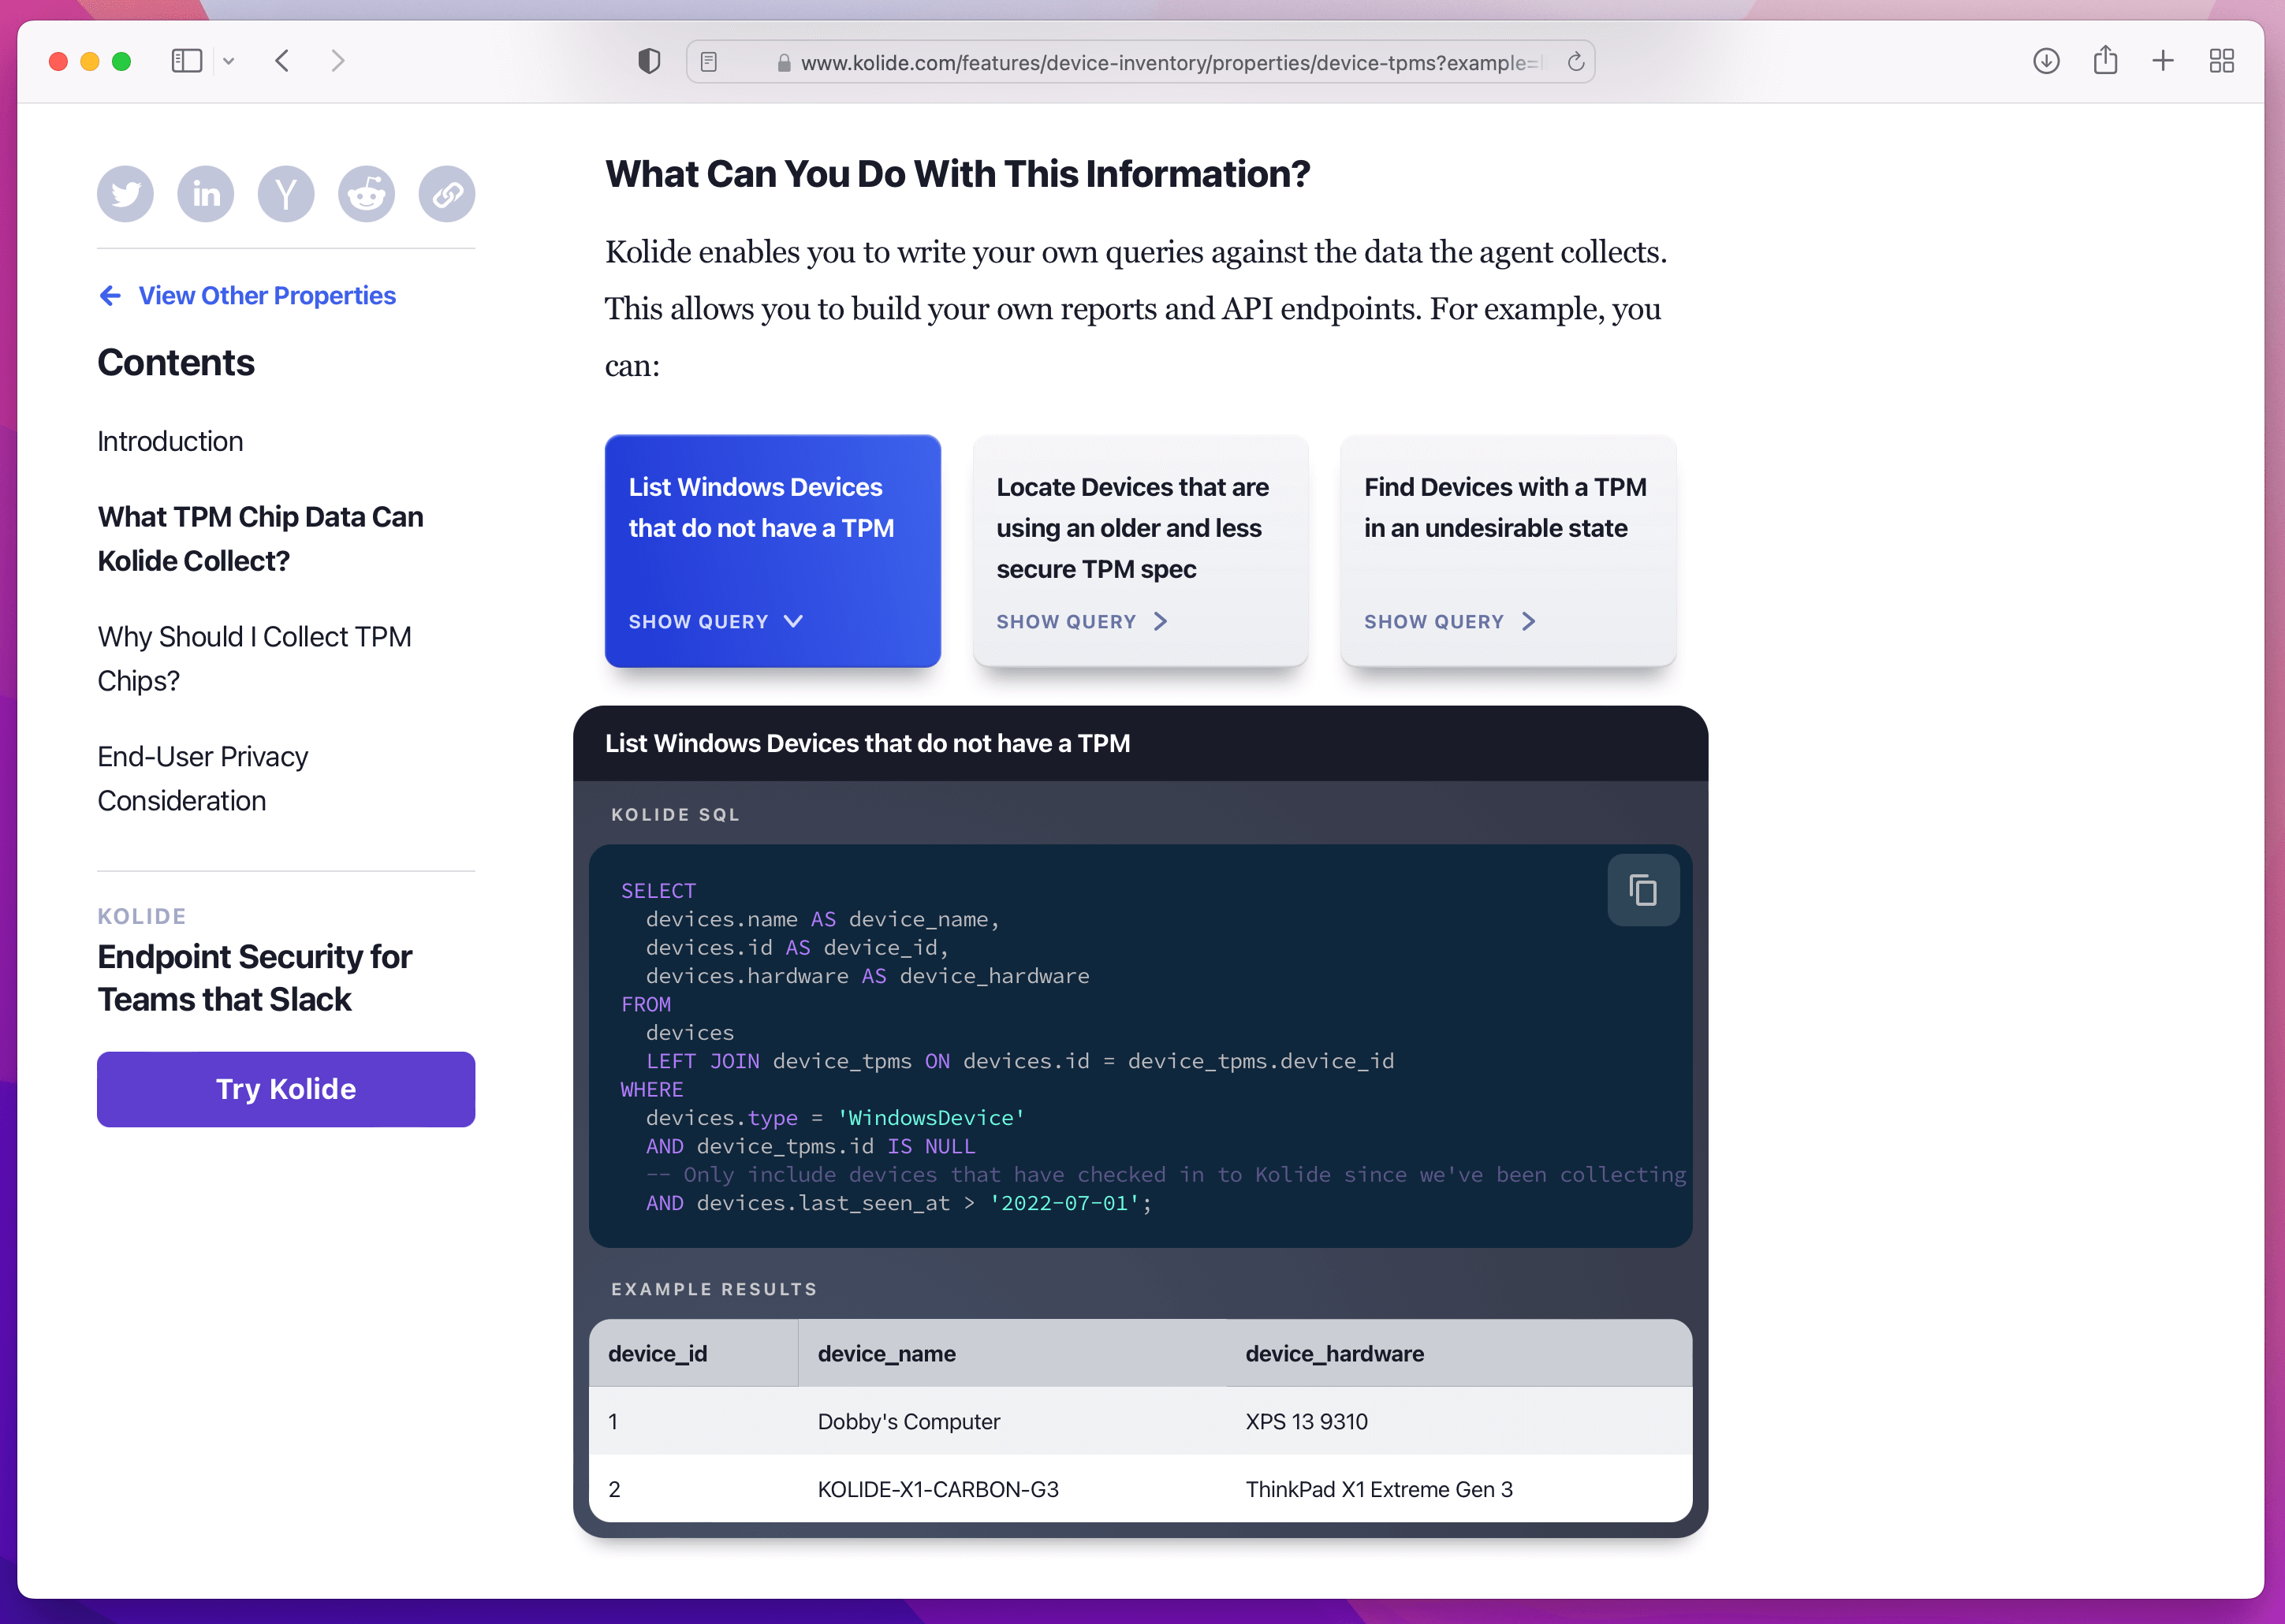The image size is (2285, 1624).
Task: Click Safari share sheet icon
Action: click(2105, 62)
